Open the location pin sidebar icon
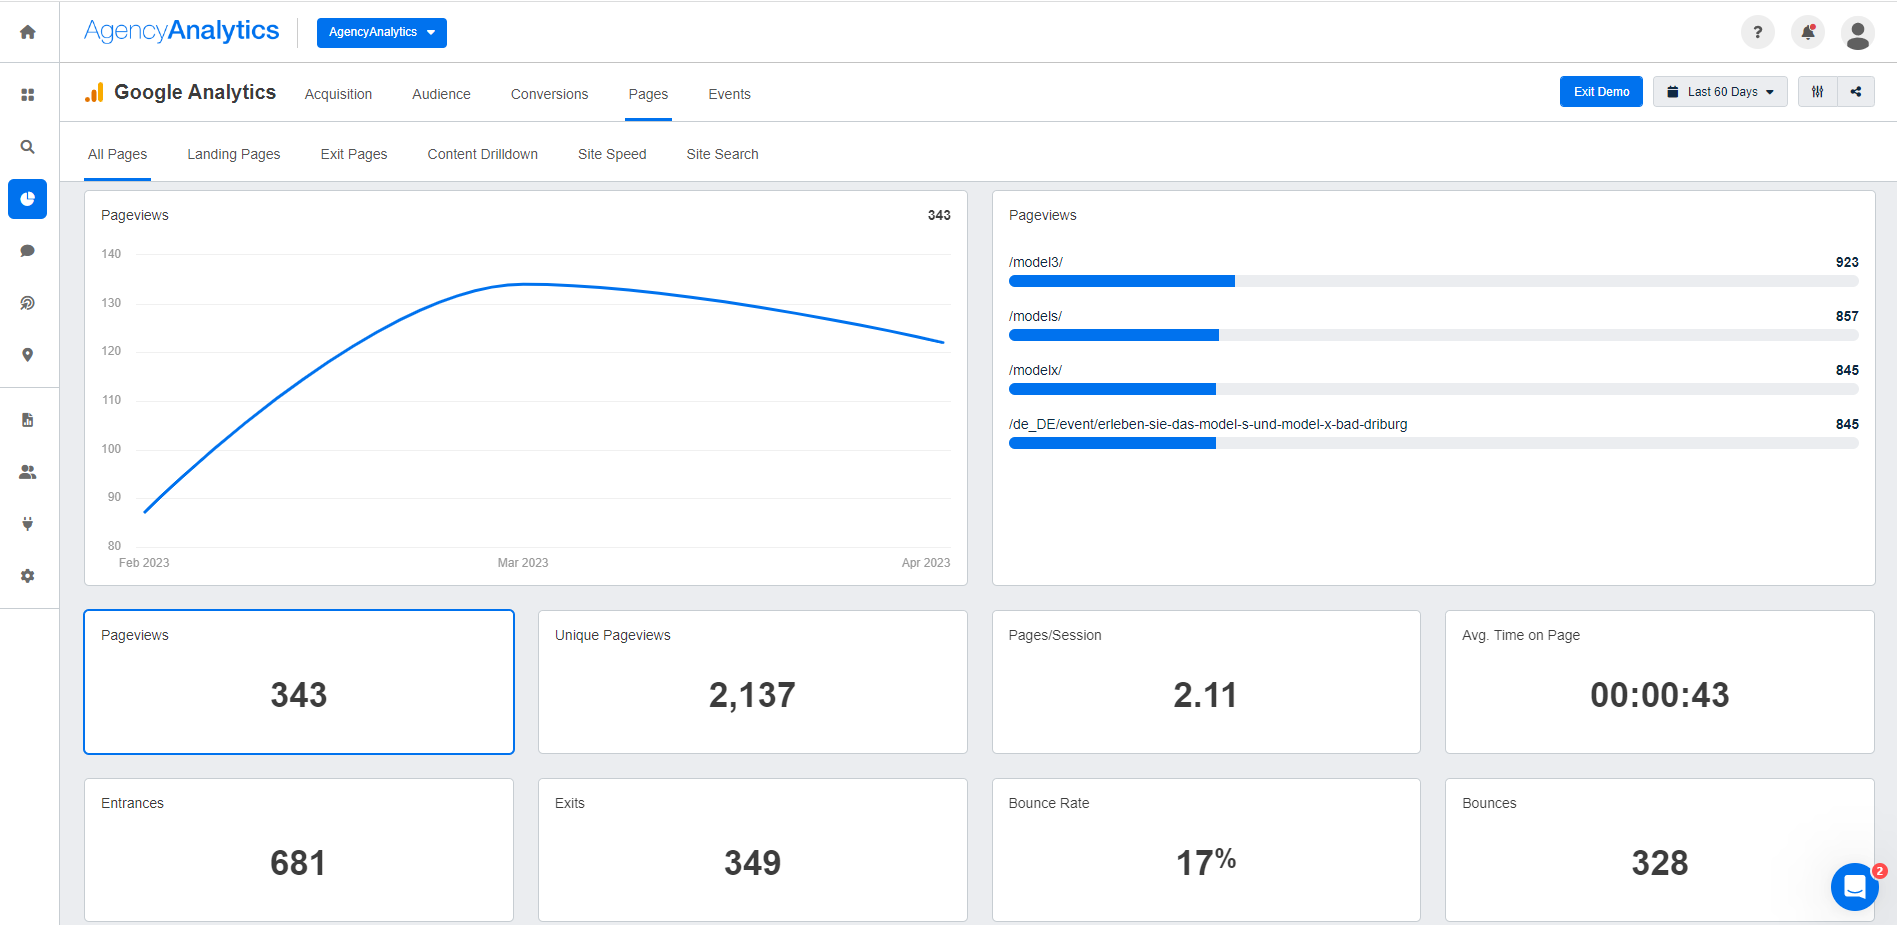The height and width of the screenshot is (925, 1897). pyautogui.click(x=28, y=355)
